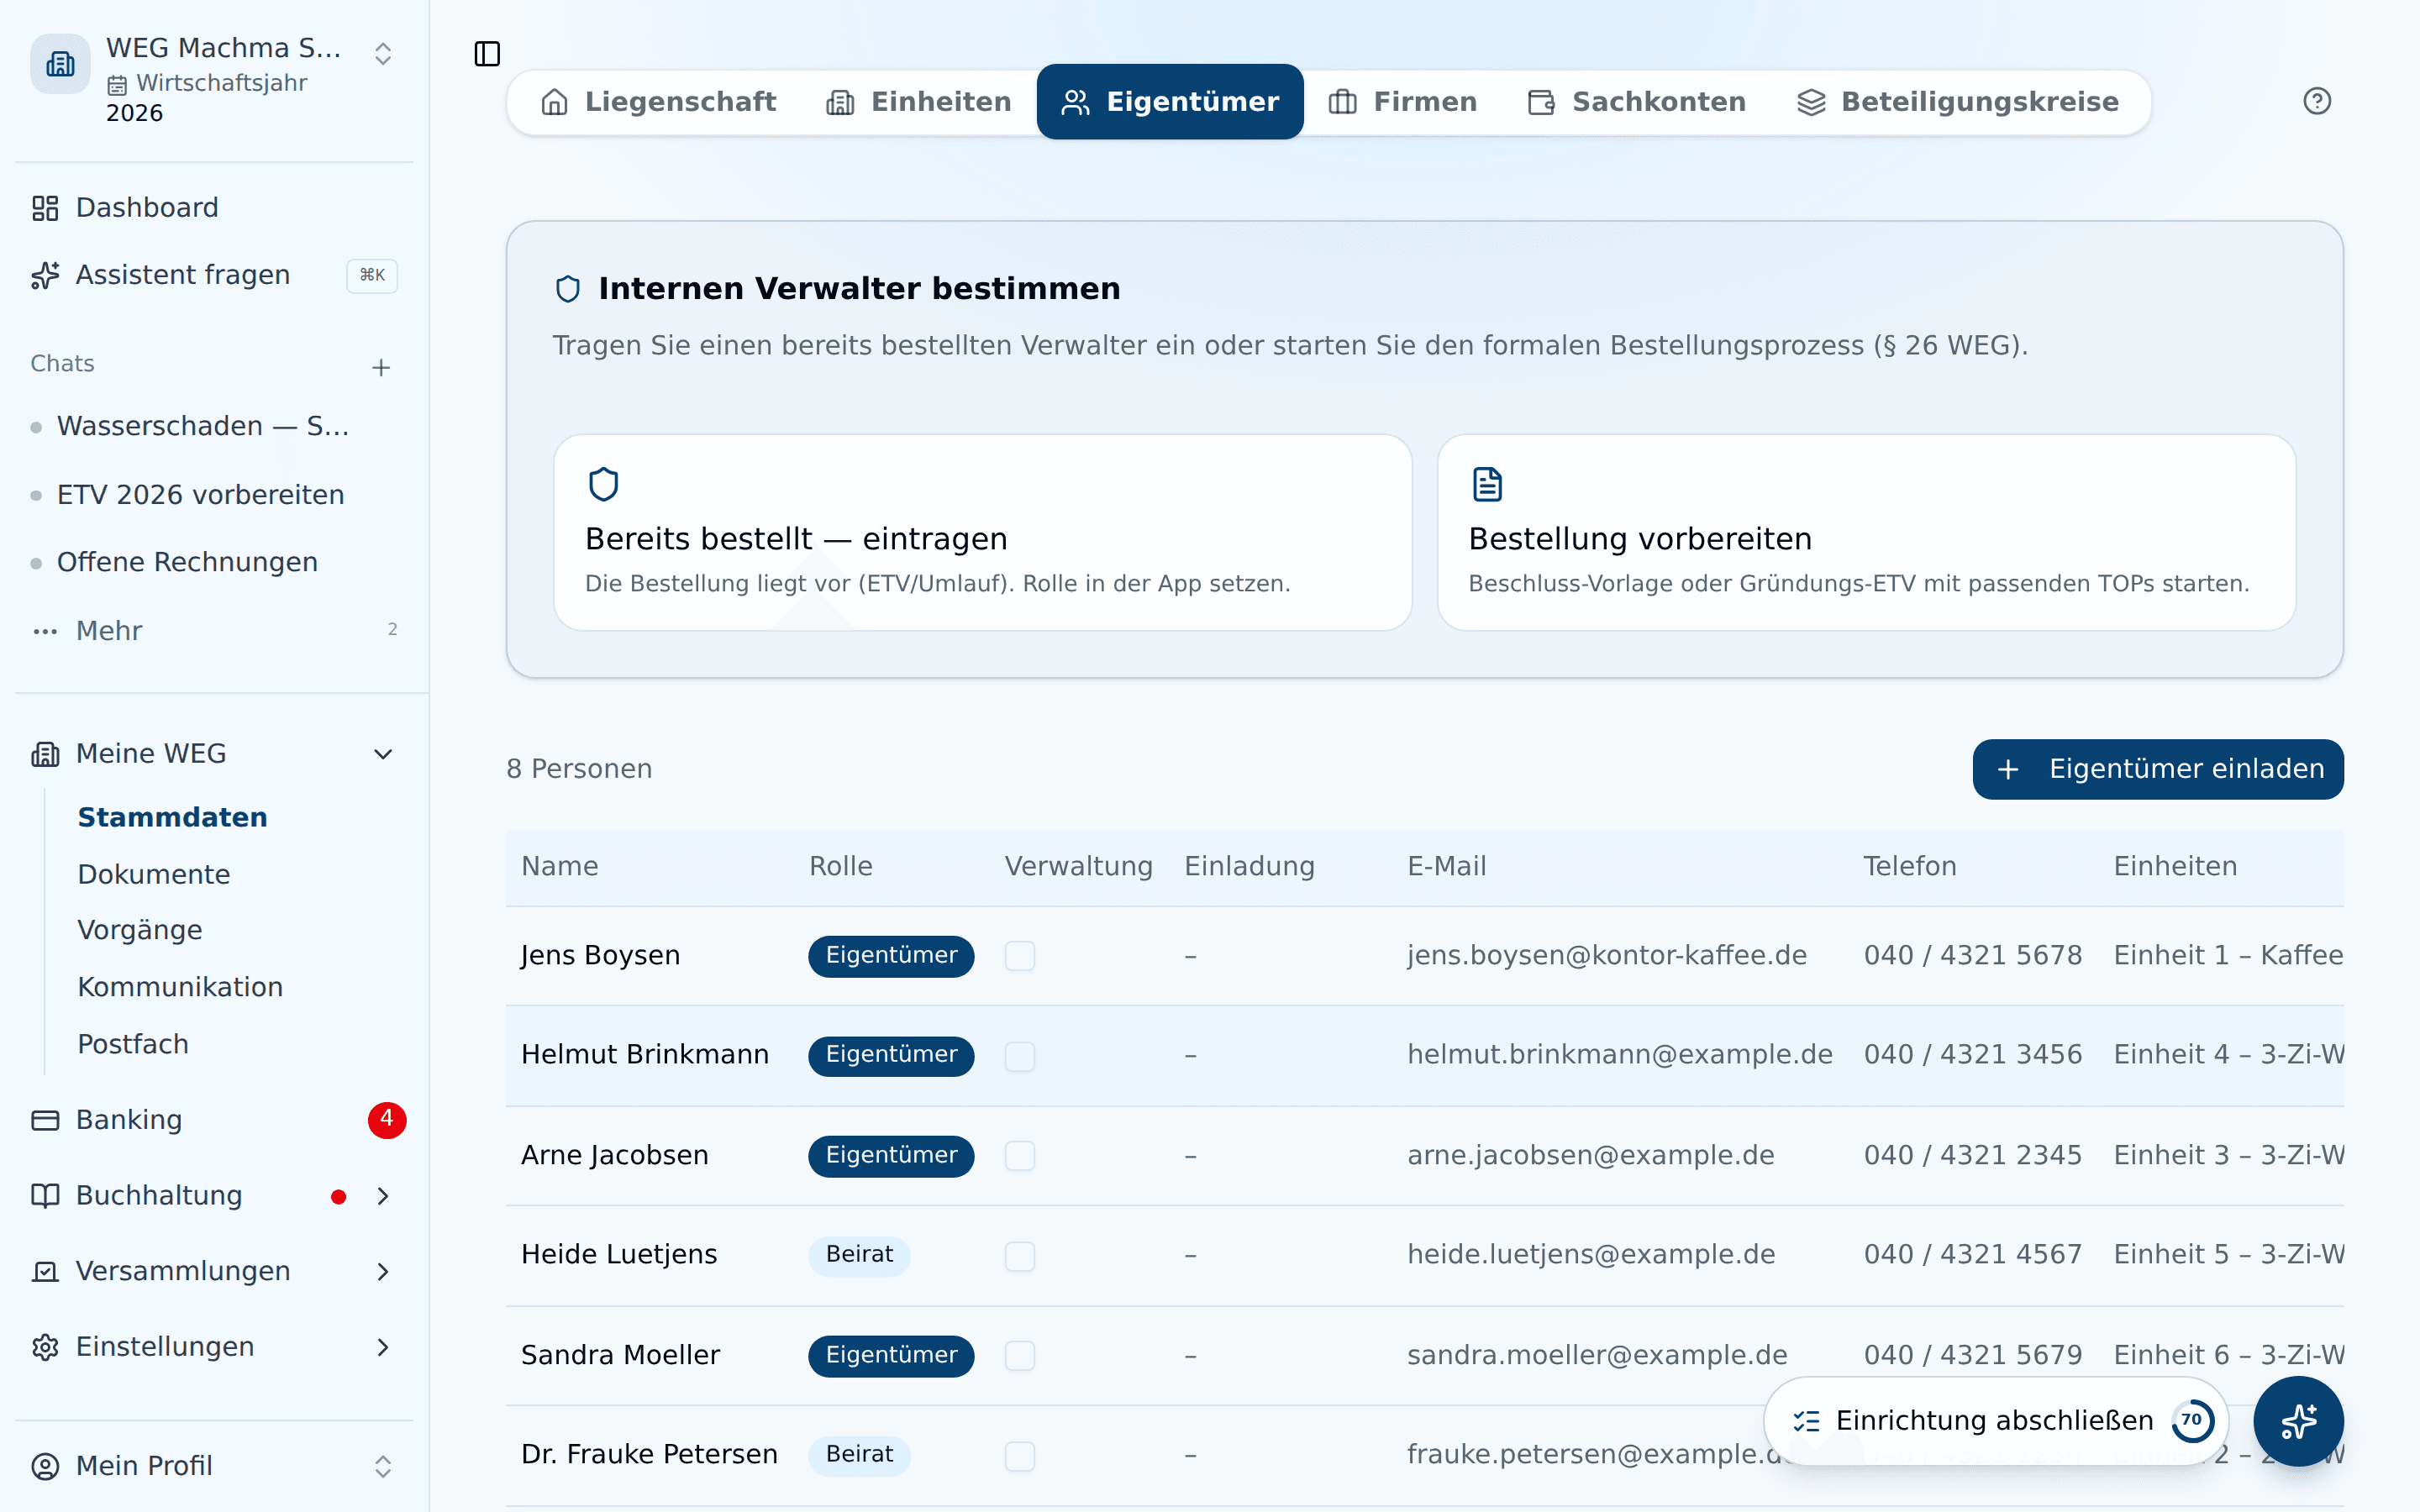Click the WEG building logo icon
The height and width of the screenshot is (1512, 2420).
pyautogui.click(x=61, y=64)
